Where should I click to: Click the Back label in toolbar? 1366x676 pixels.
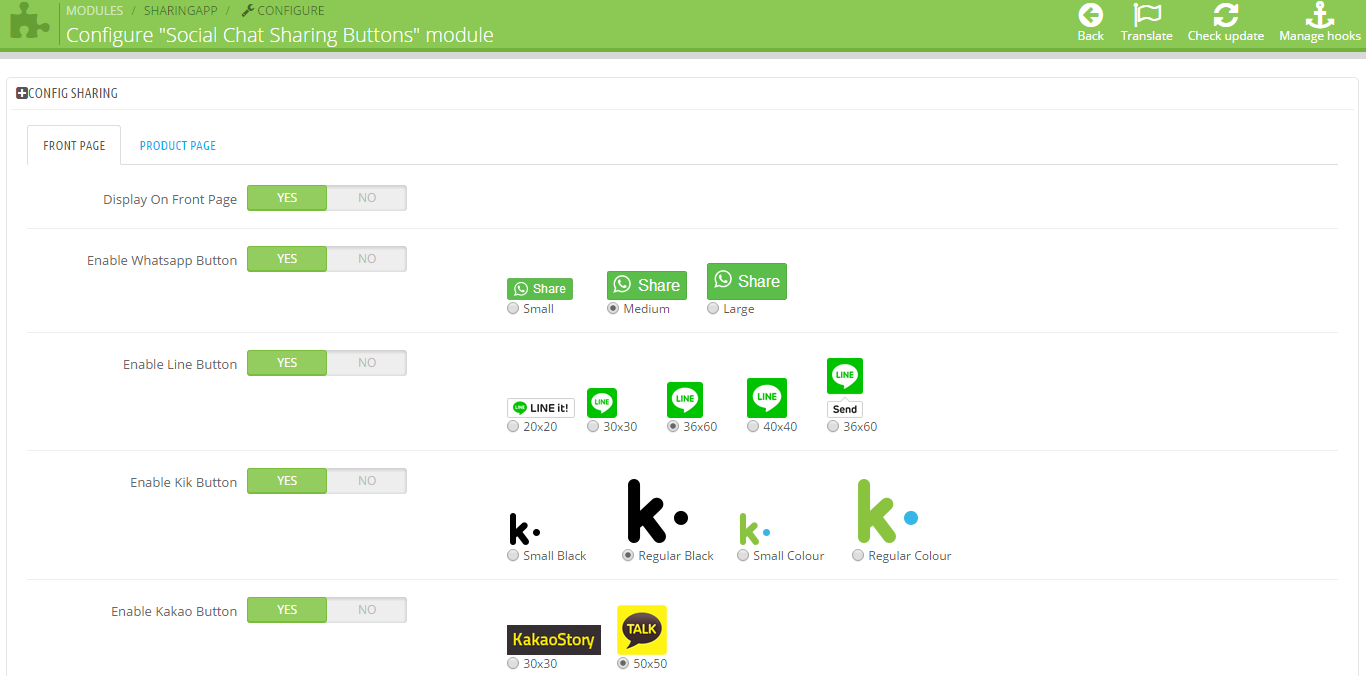pos(1090,36)
